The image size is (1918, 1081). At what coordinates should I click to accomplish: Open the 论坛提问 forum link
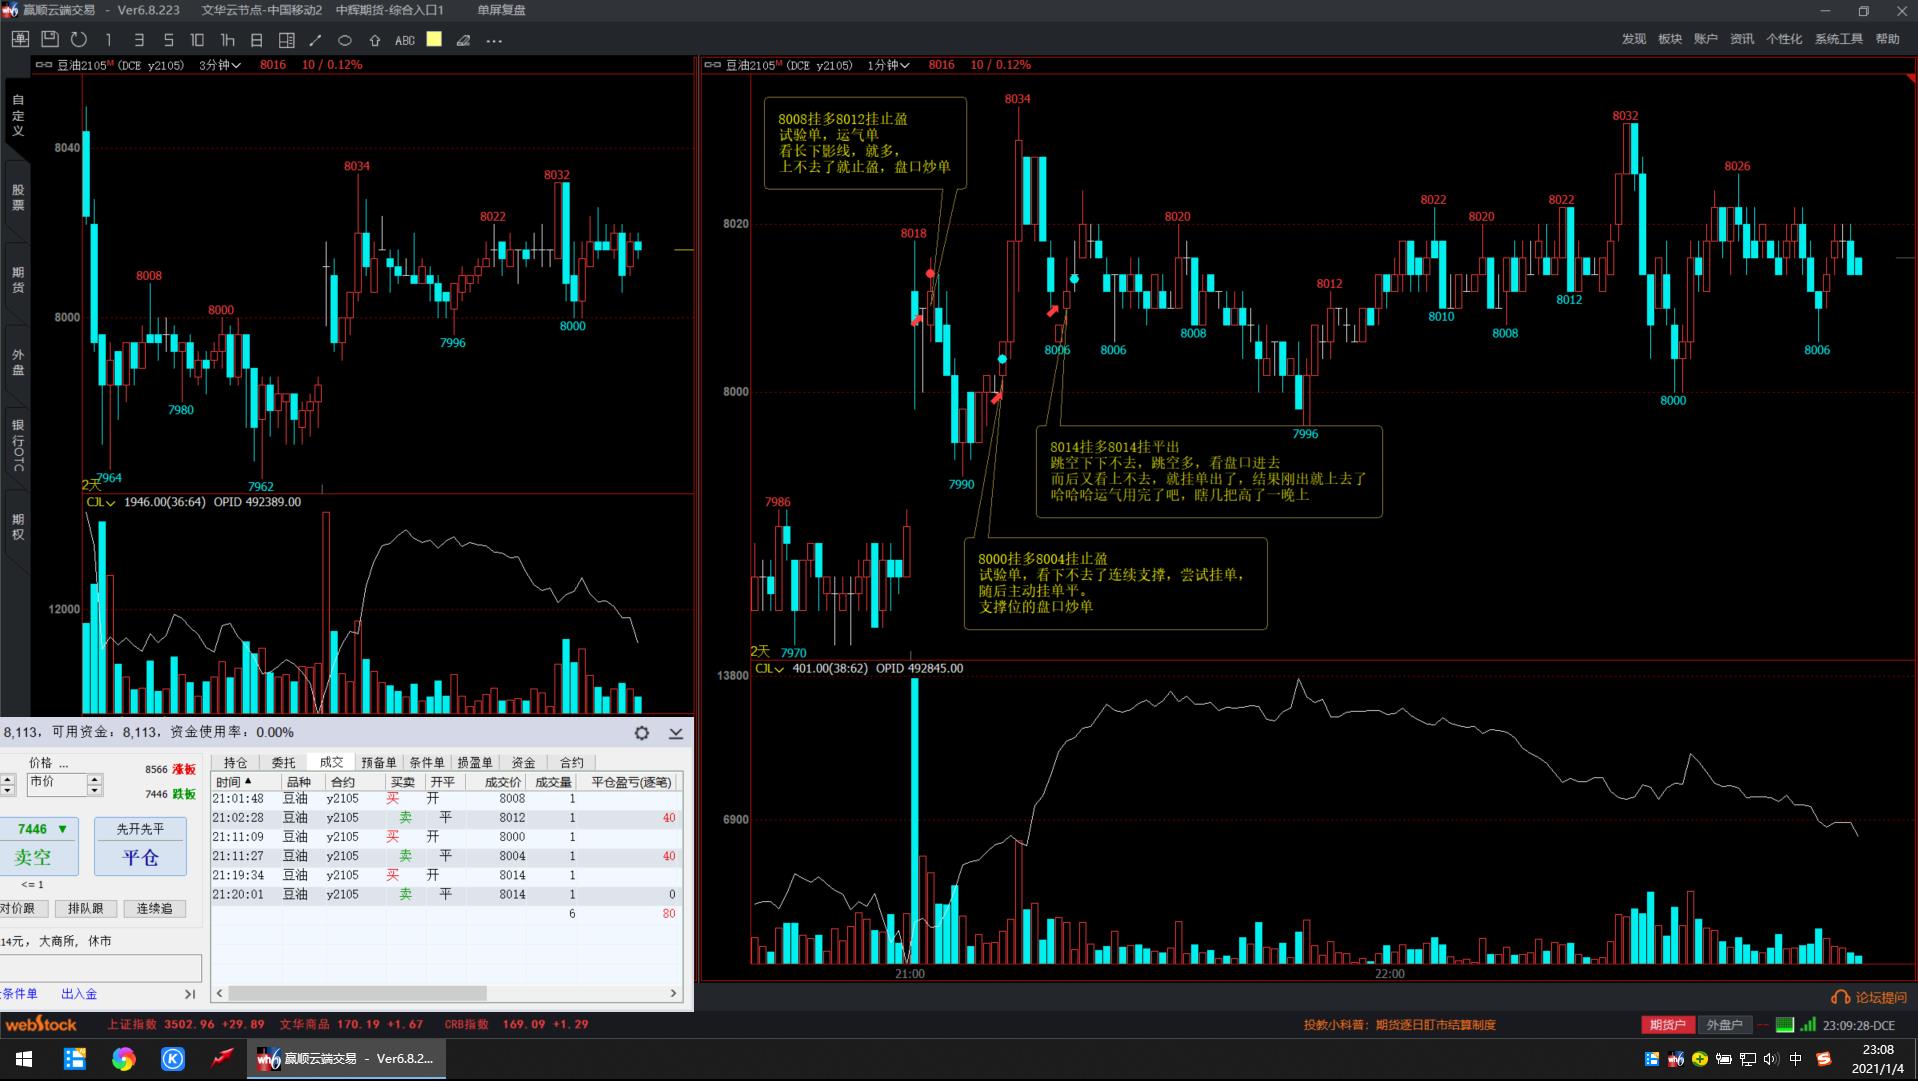(1870, 997)
